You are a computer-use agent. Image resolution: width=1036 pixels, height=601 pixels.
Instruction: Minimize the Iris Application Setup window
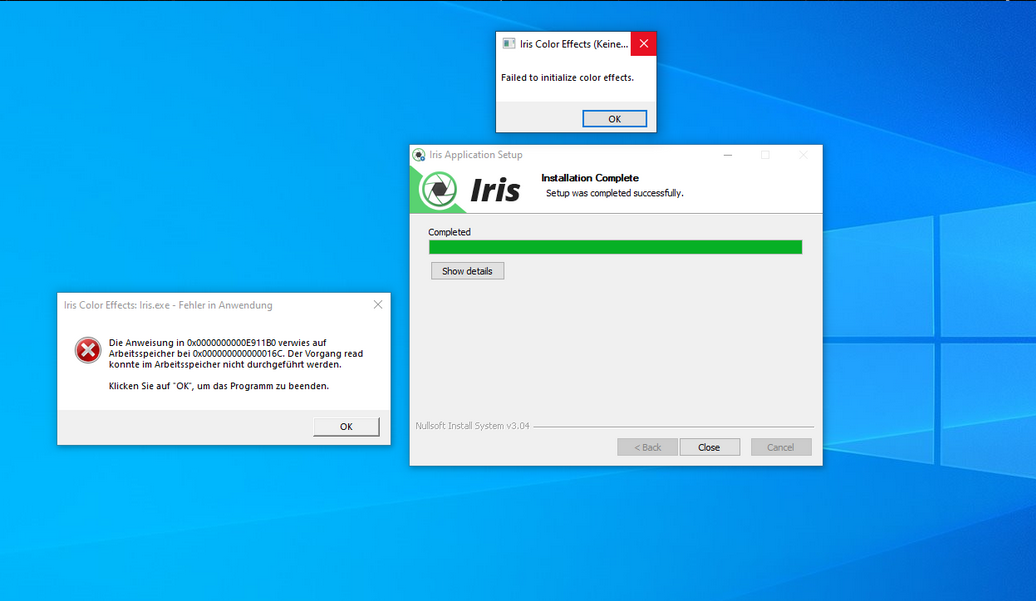click(x=727, y=155)
